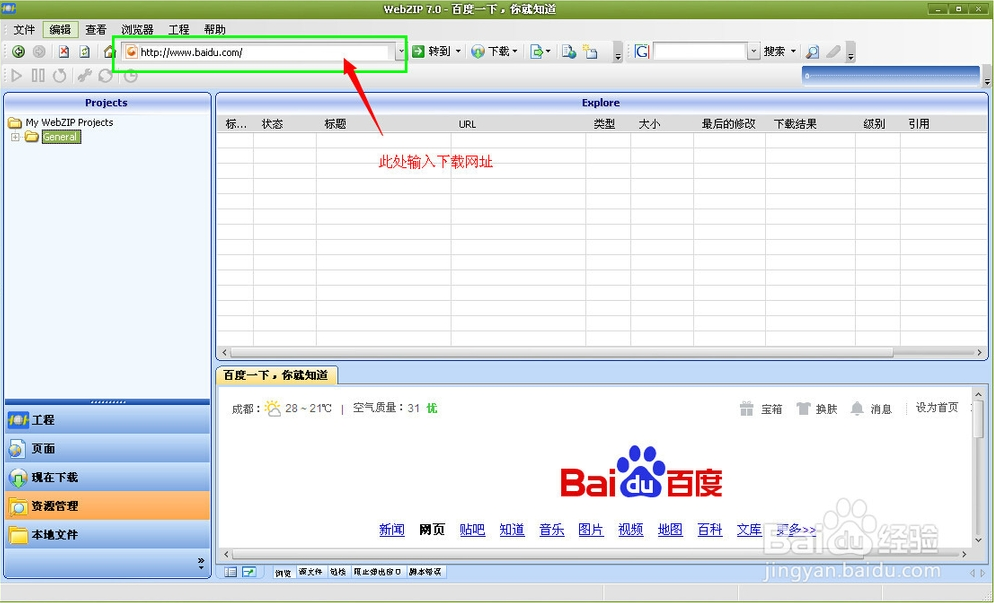Image resolution: width=994 pixels, height=603 pixels.
Task: Open dropdown beside the export page icon
Action: [548, 51]
